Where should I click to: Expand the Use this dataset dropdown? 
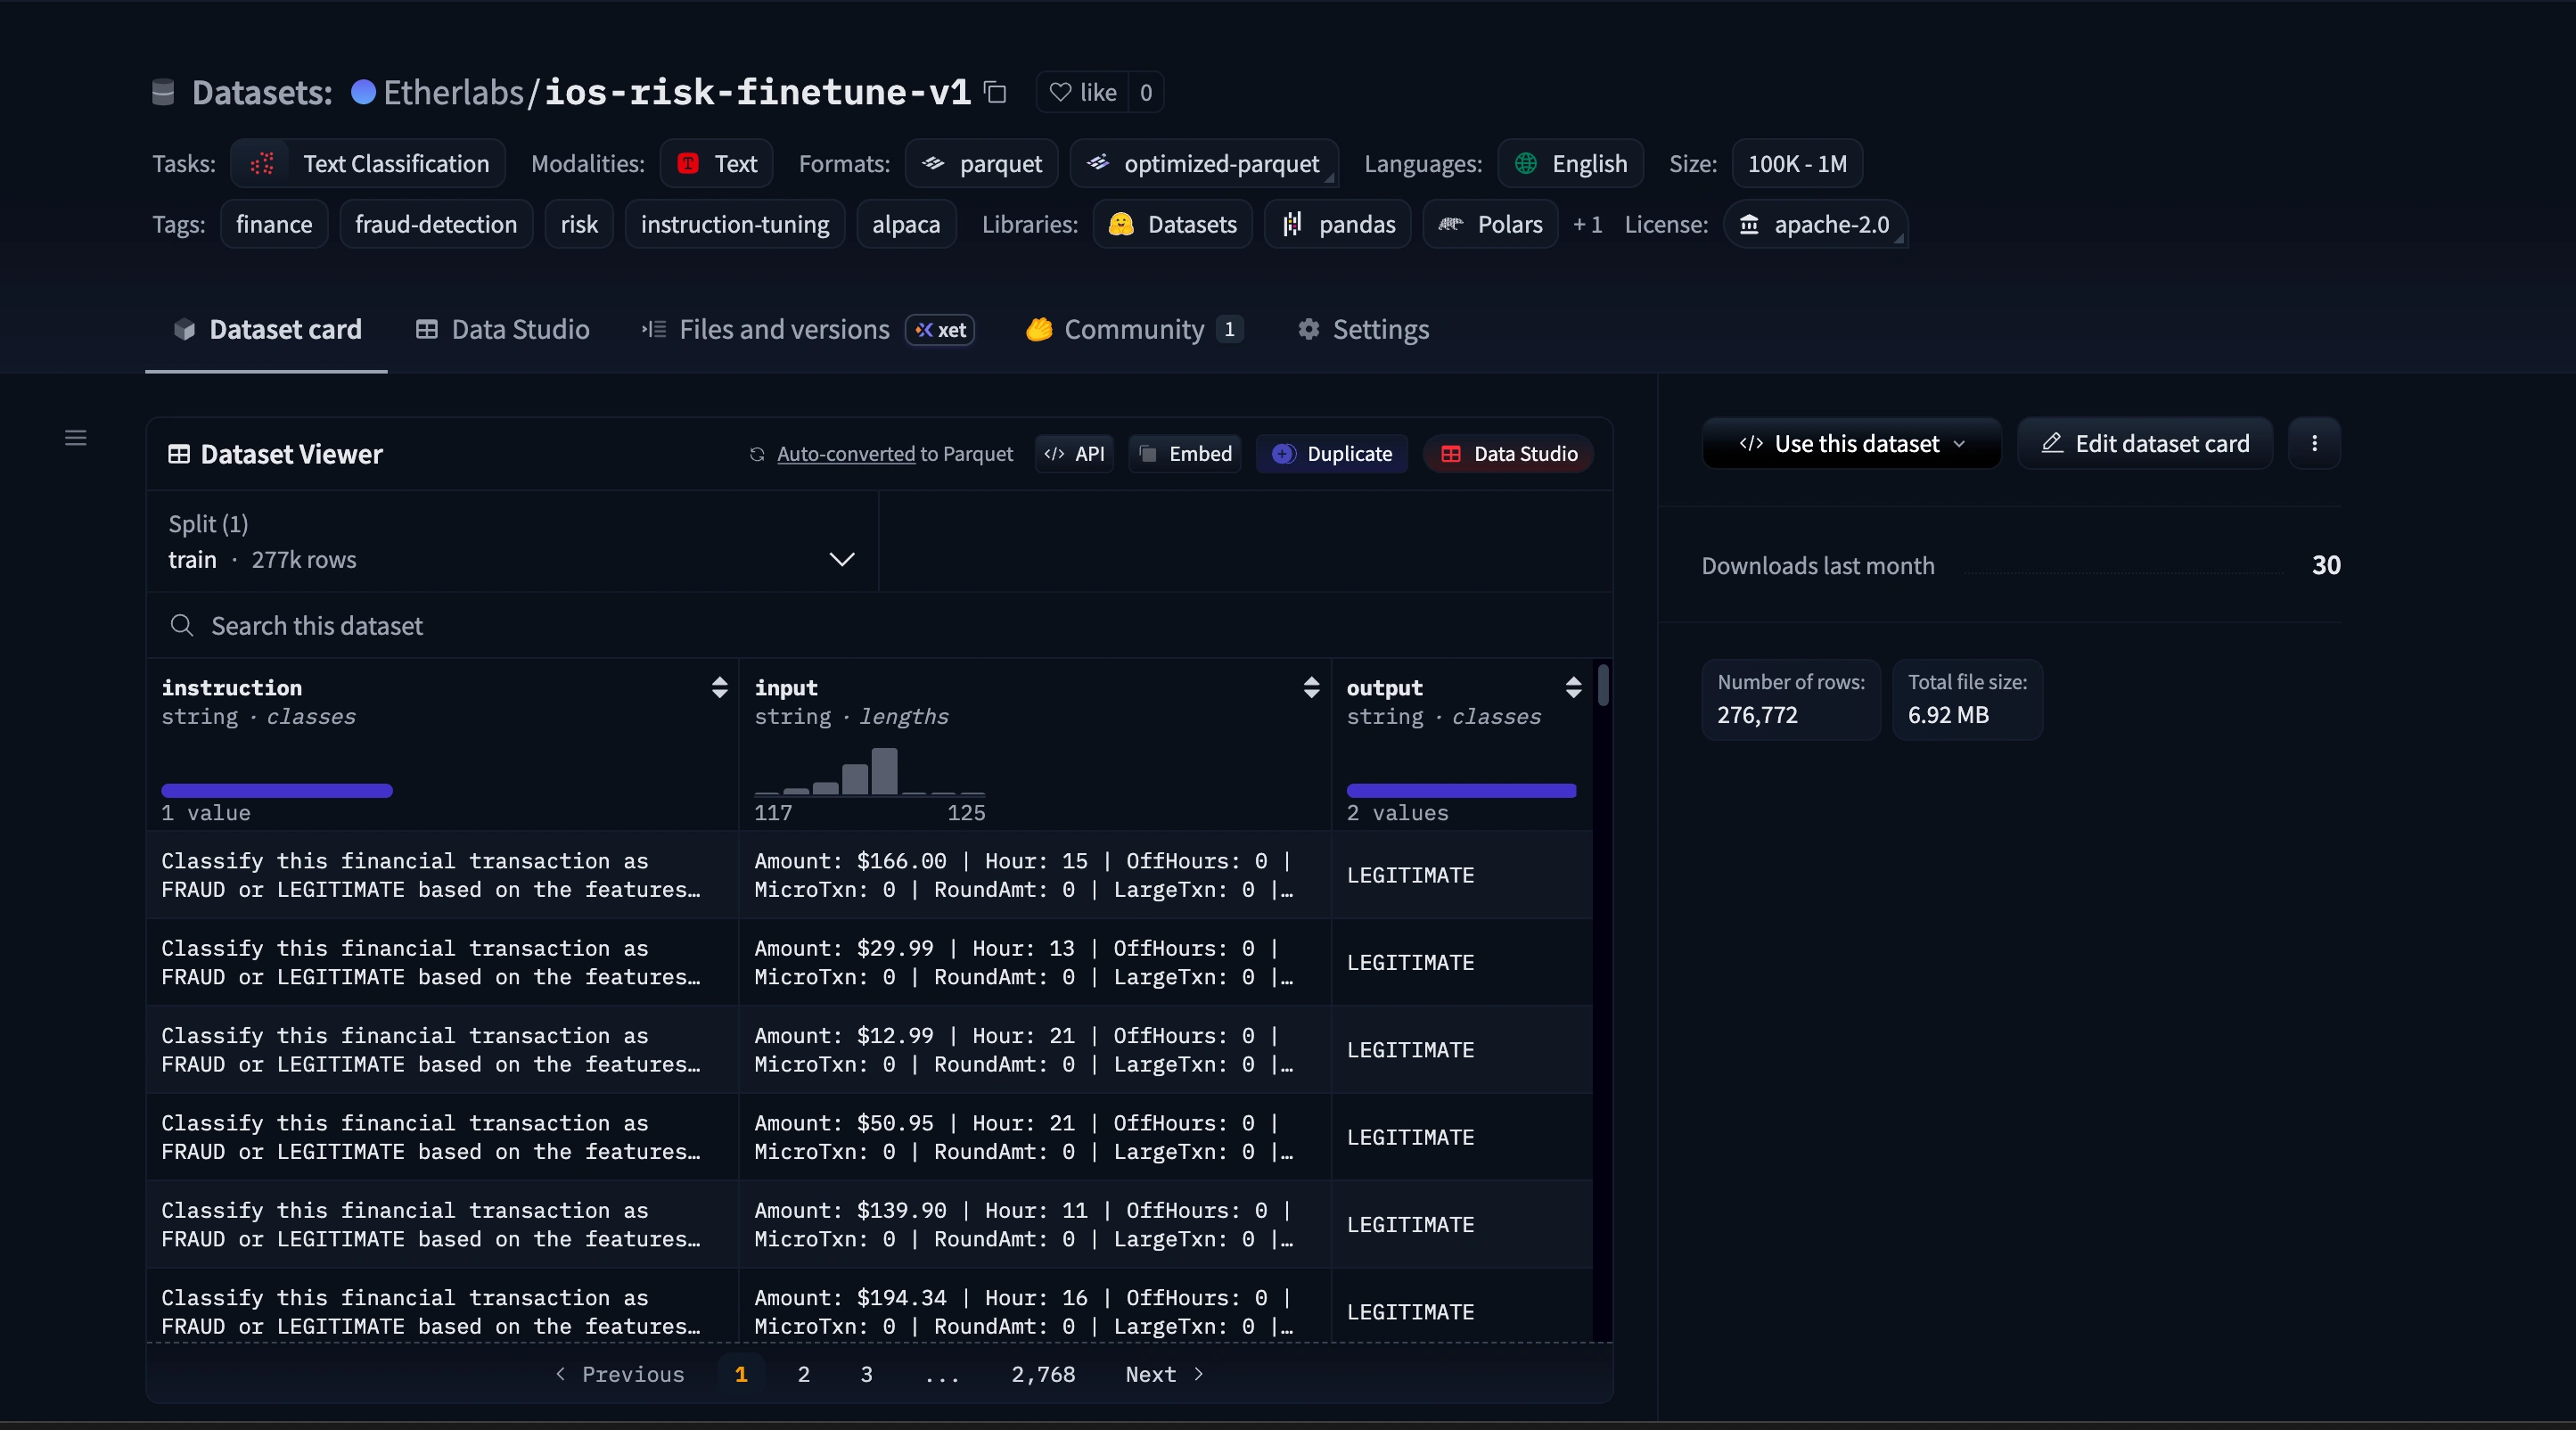click(x=1851, y=443)
